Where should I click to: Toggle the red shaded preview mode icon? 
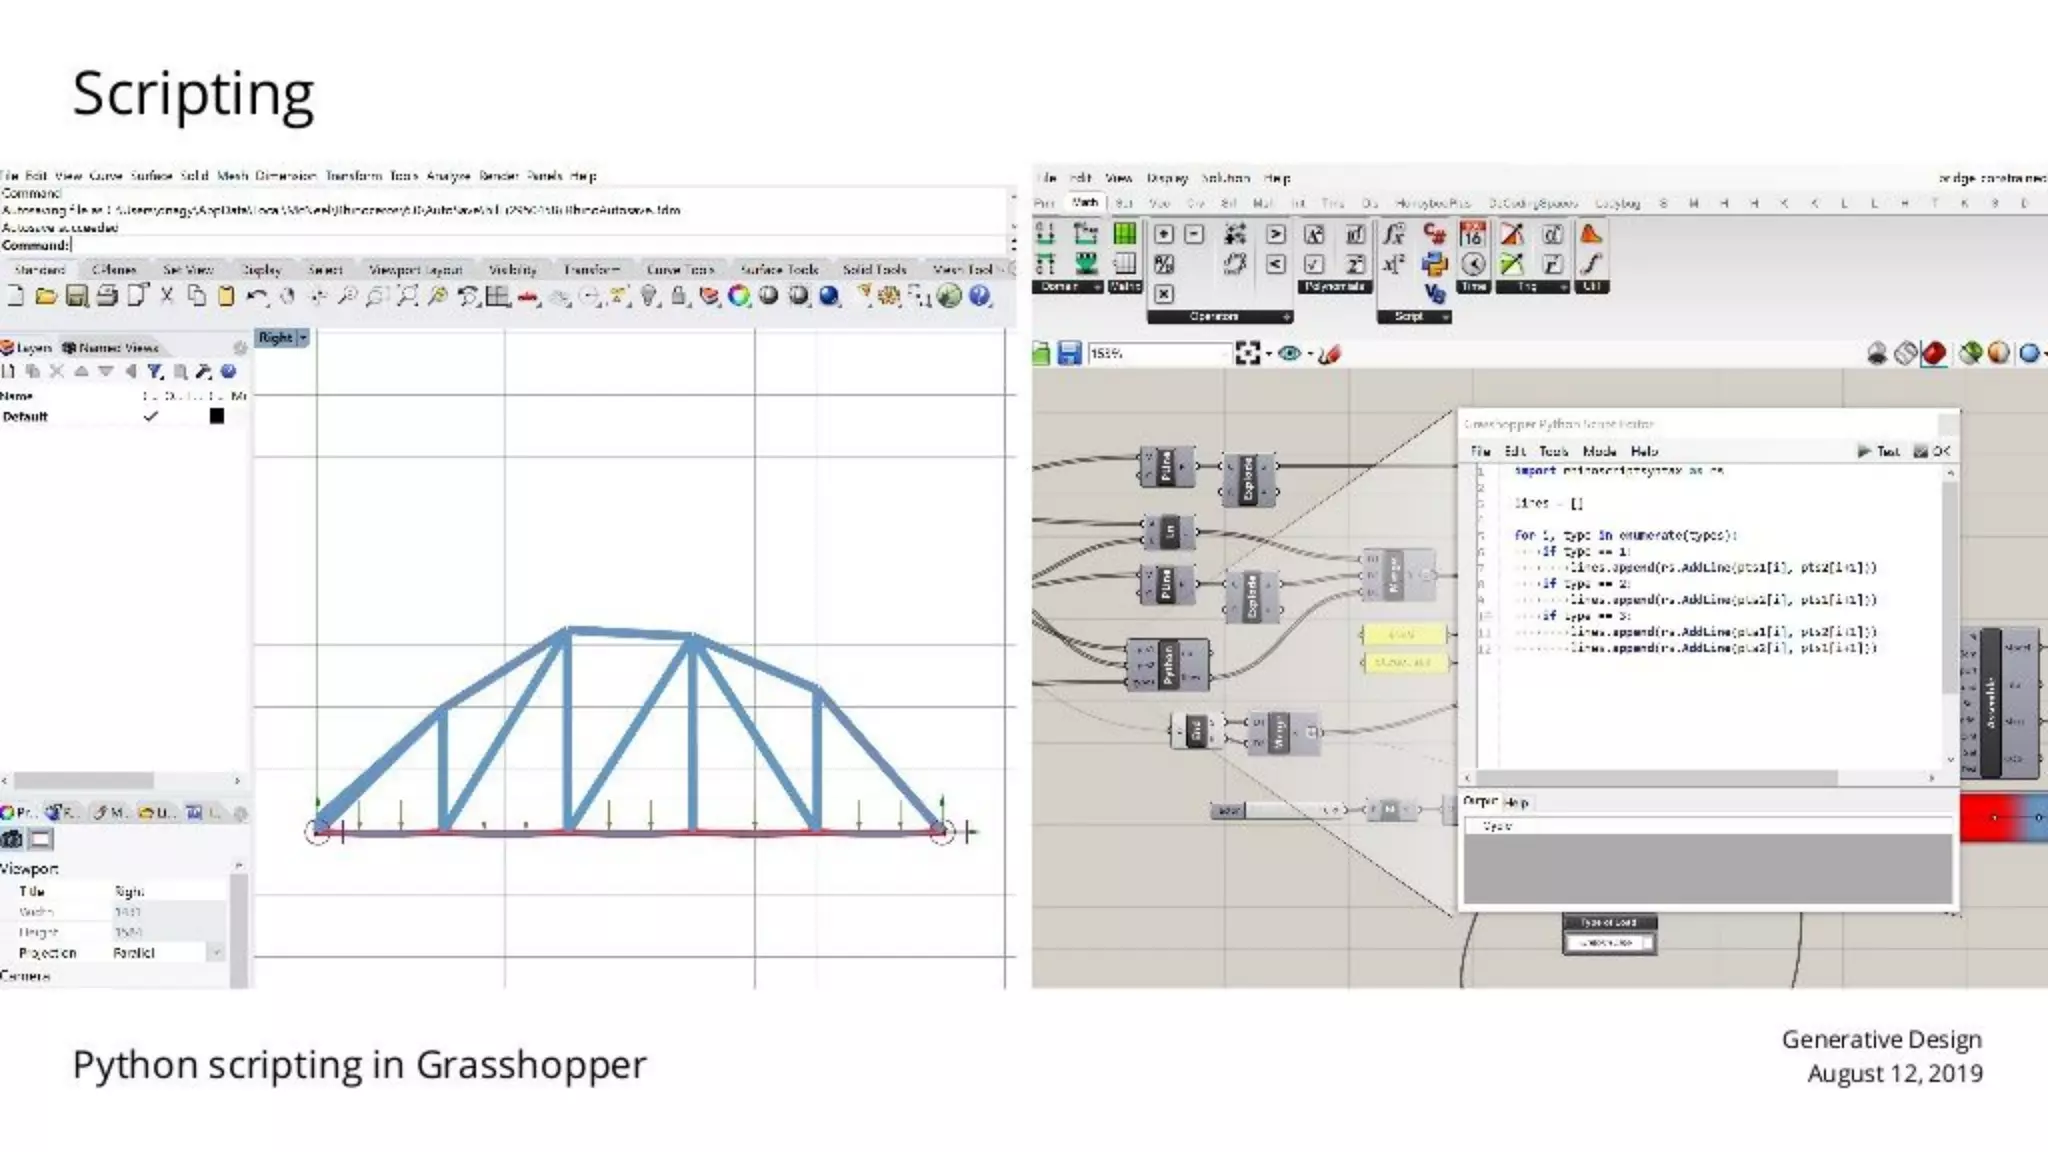(x=1934, y=353)
